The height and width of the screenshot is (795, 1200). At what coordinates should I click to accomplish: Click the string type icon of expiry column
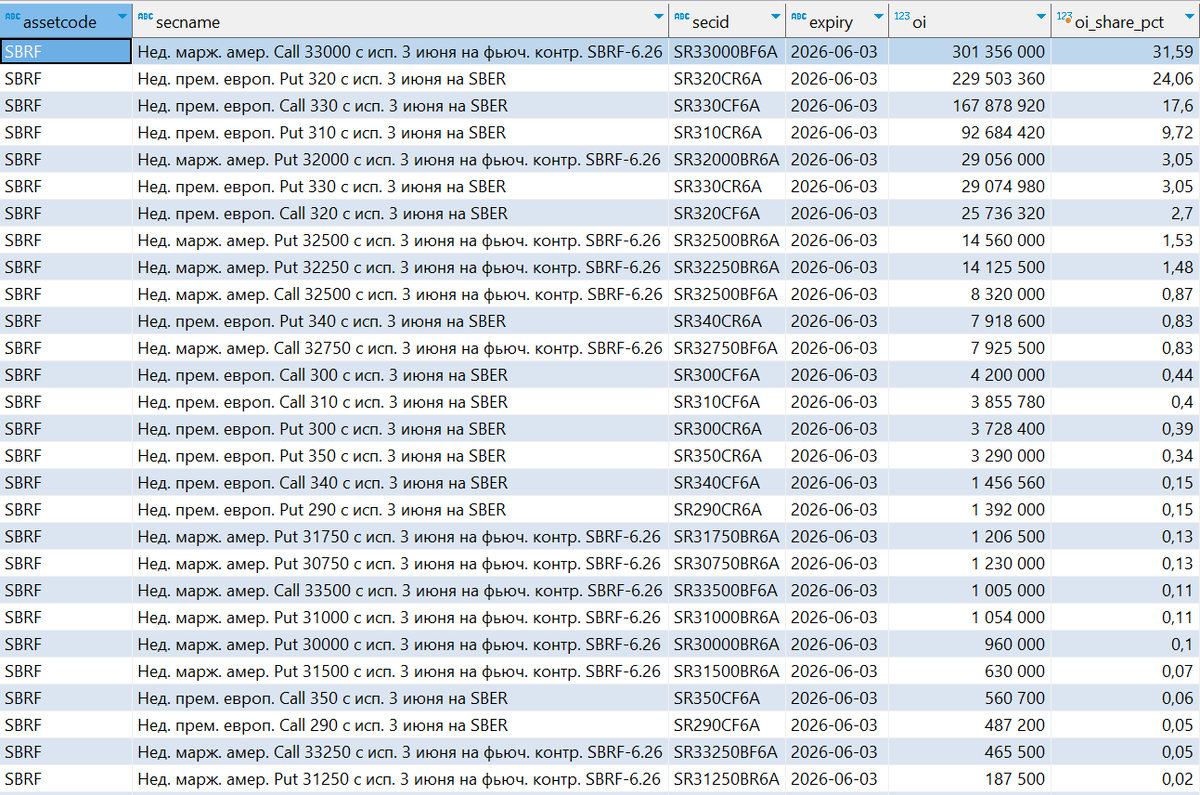(798, 17)
